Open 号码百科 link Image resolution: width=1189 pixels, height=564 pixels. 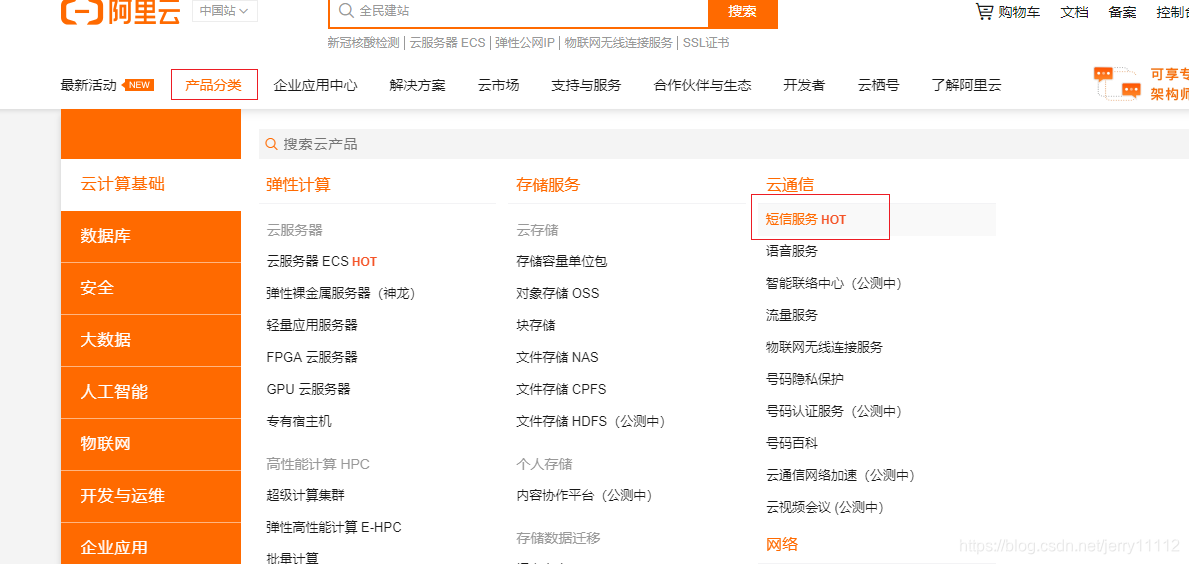792,443
